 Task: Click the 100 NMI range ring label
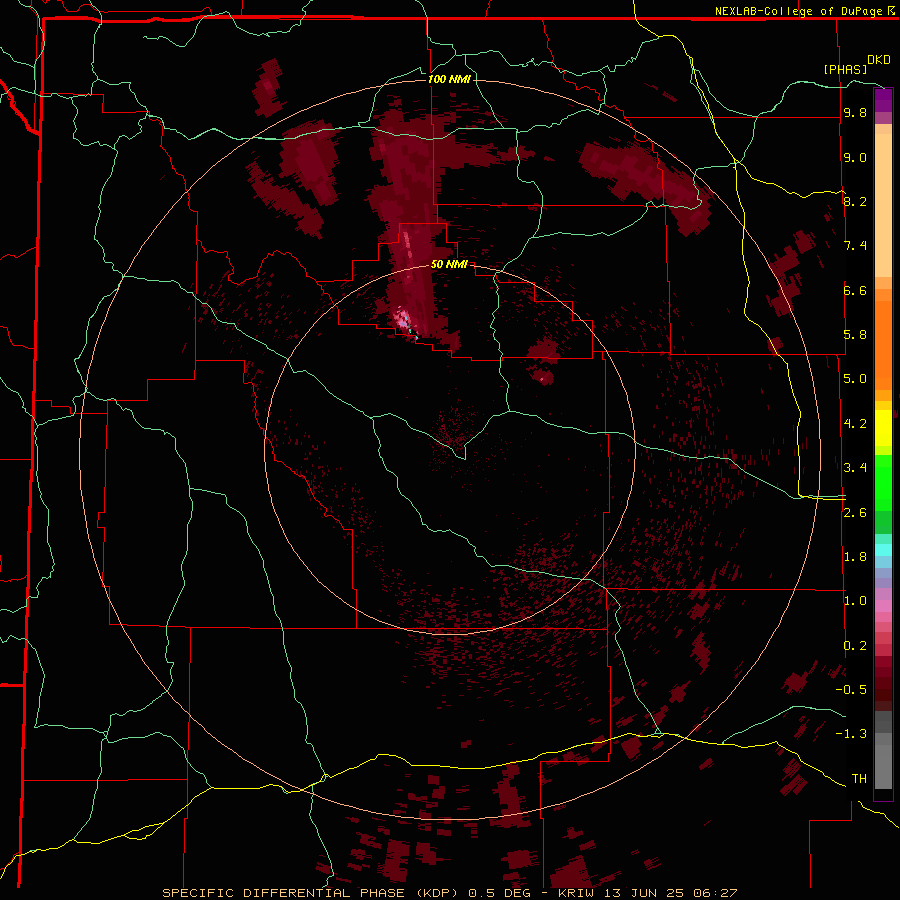(x=449, y=79)
